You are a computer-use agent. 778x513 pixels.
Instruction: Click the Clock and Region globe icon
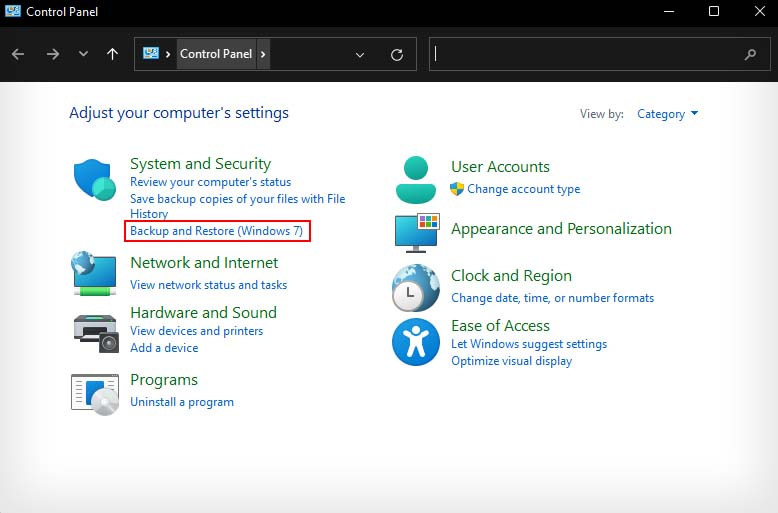pos(416,288)
